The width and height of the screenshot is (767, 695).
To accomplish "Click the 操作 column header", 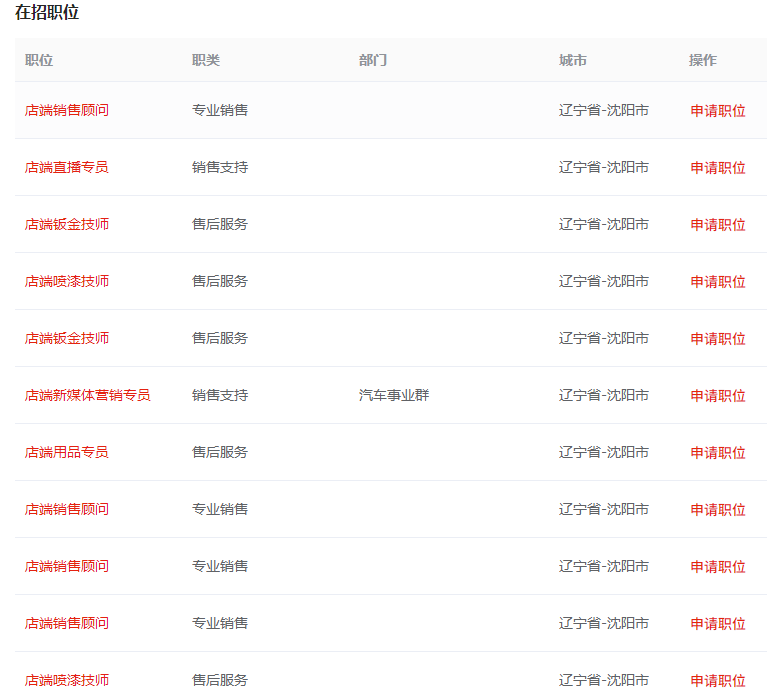I will pyautogui.click(x=703, y=60).
